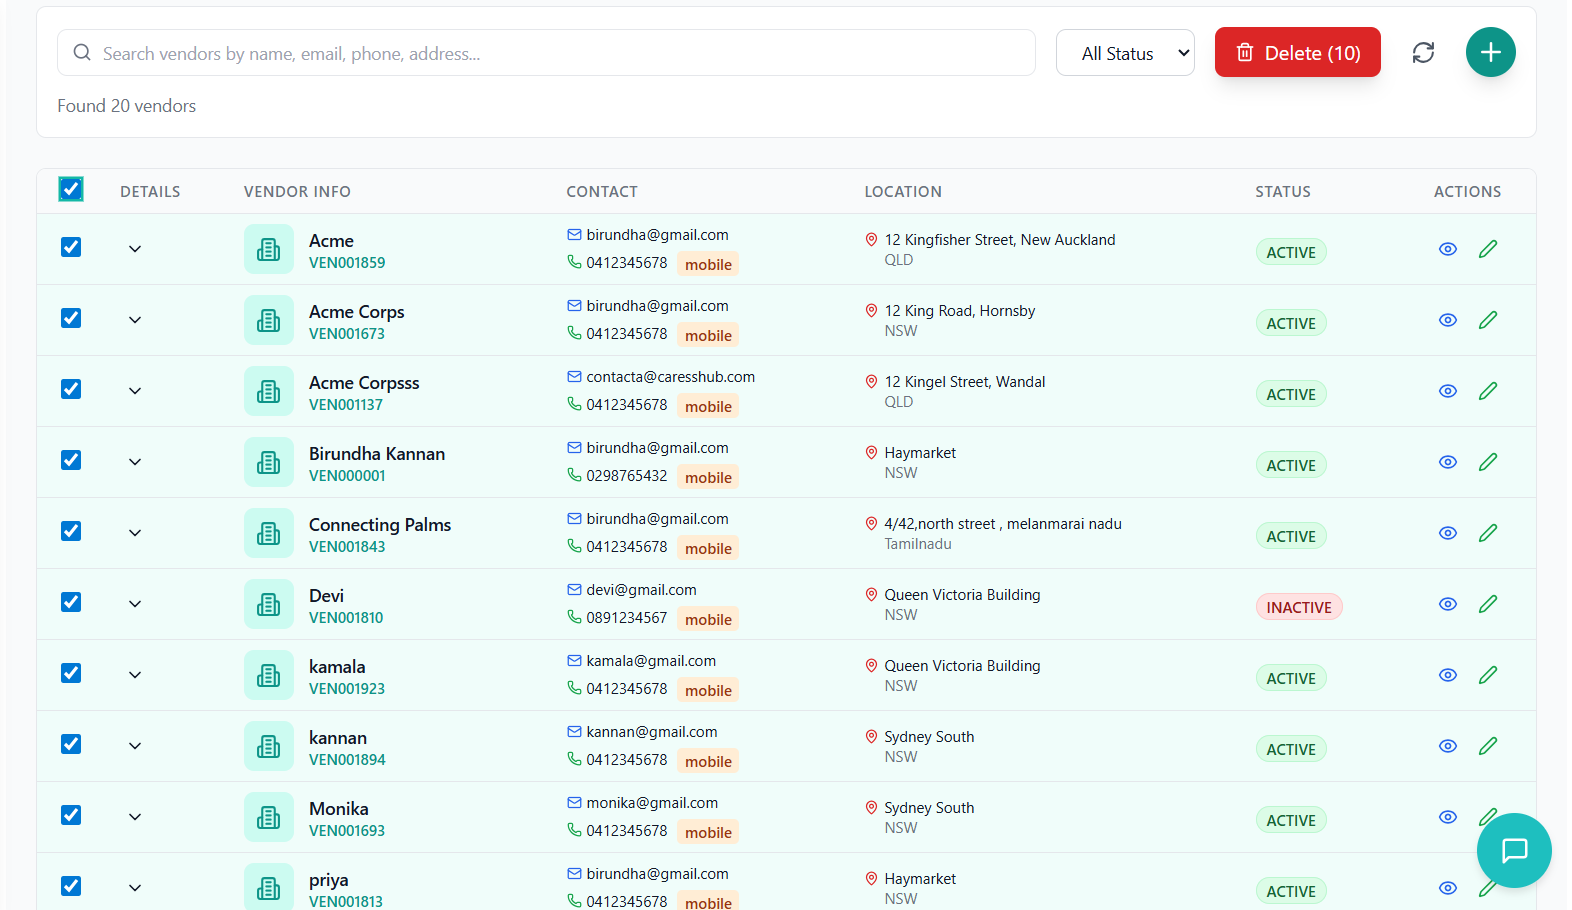Image resolution: width=1572 pixels, height=910 pixels.
Task: Edit Birundha Kannan vendor with pencil icon
Action: (x=1488, y=462)
